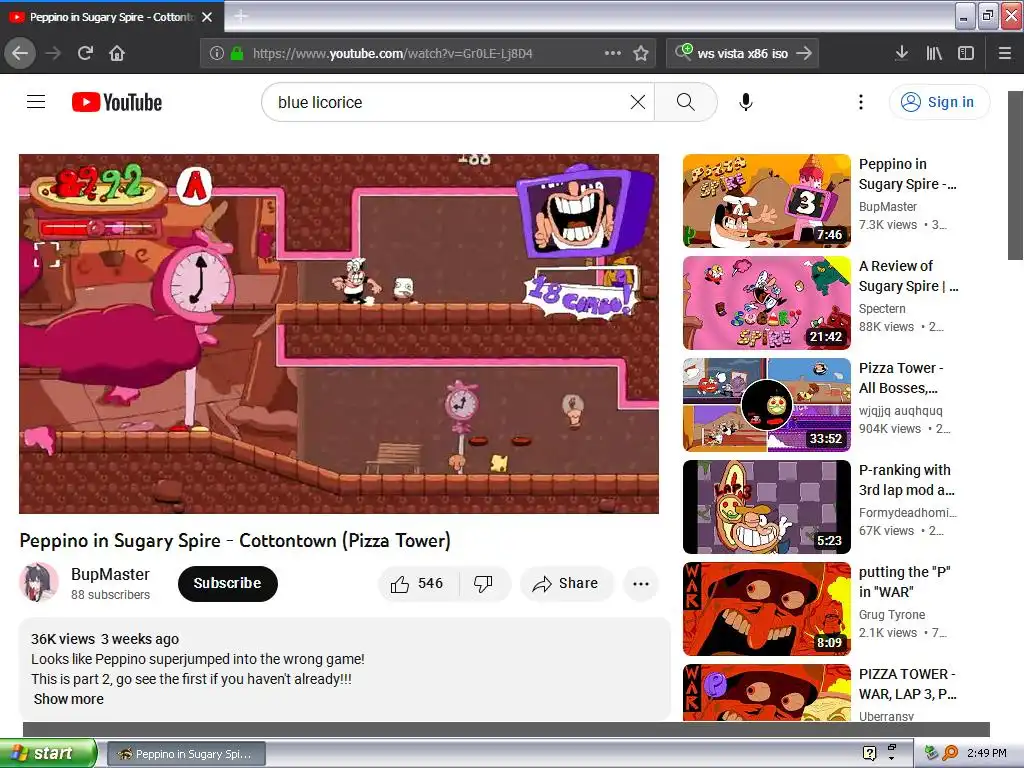Open the browser library icon

coord(934,53)
